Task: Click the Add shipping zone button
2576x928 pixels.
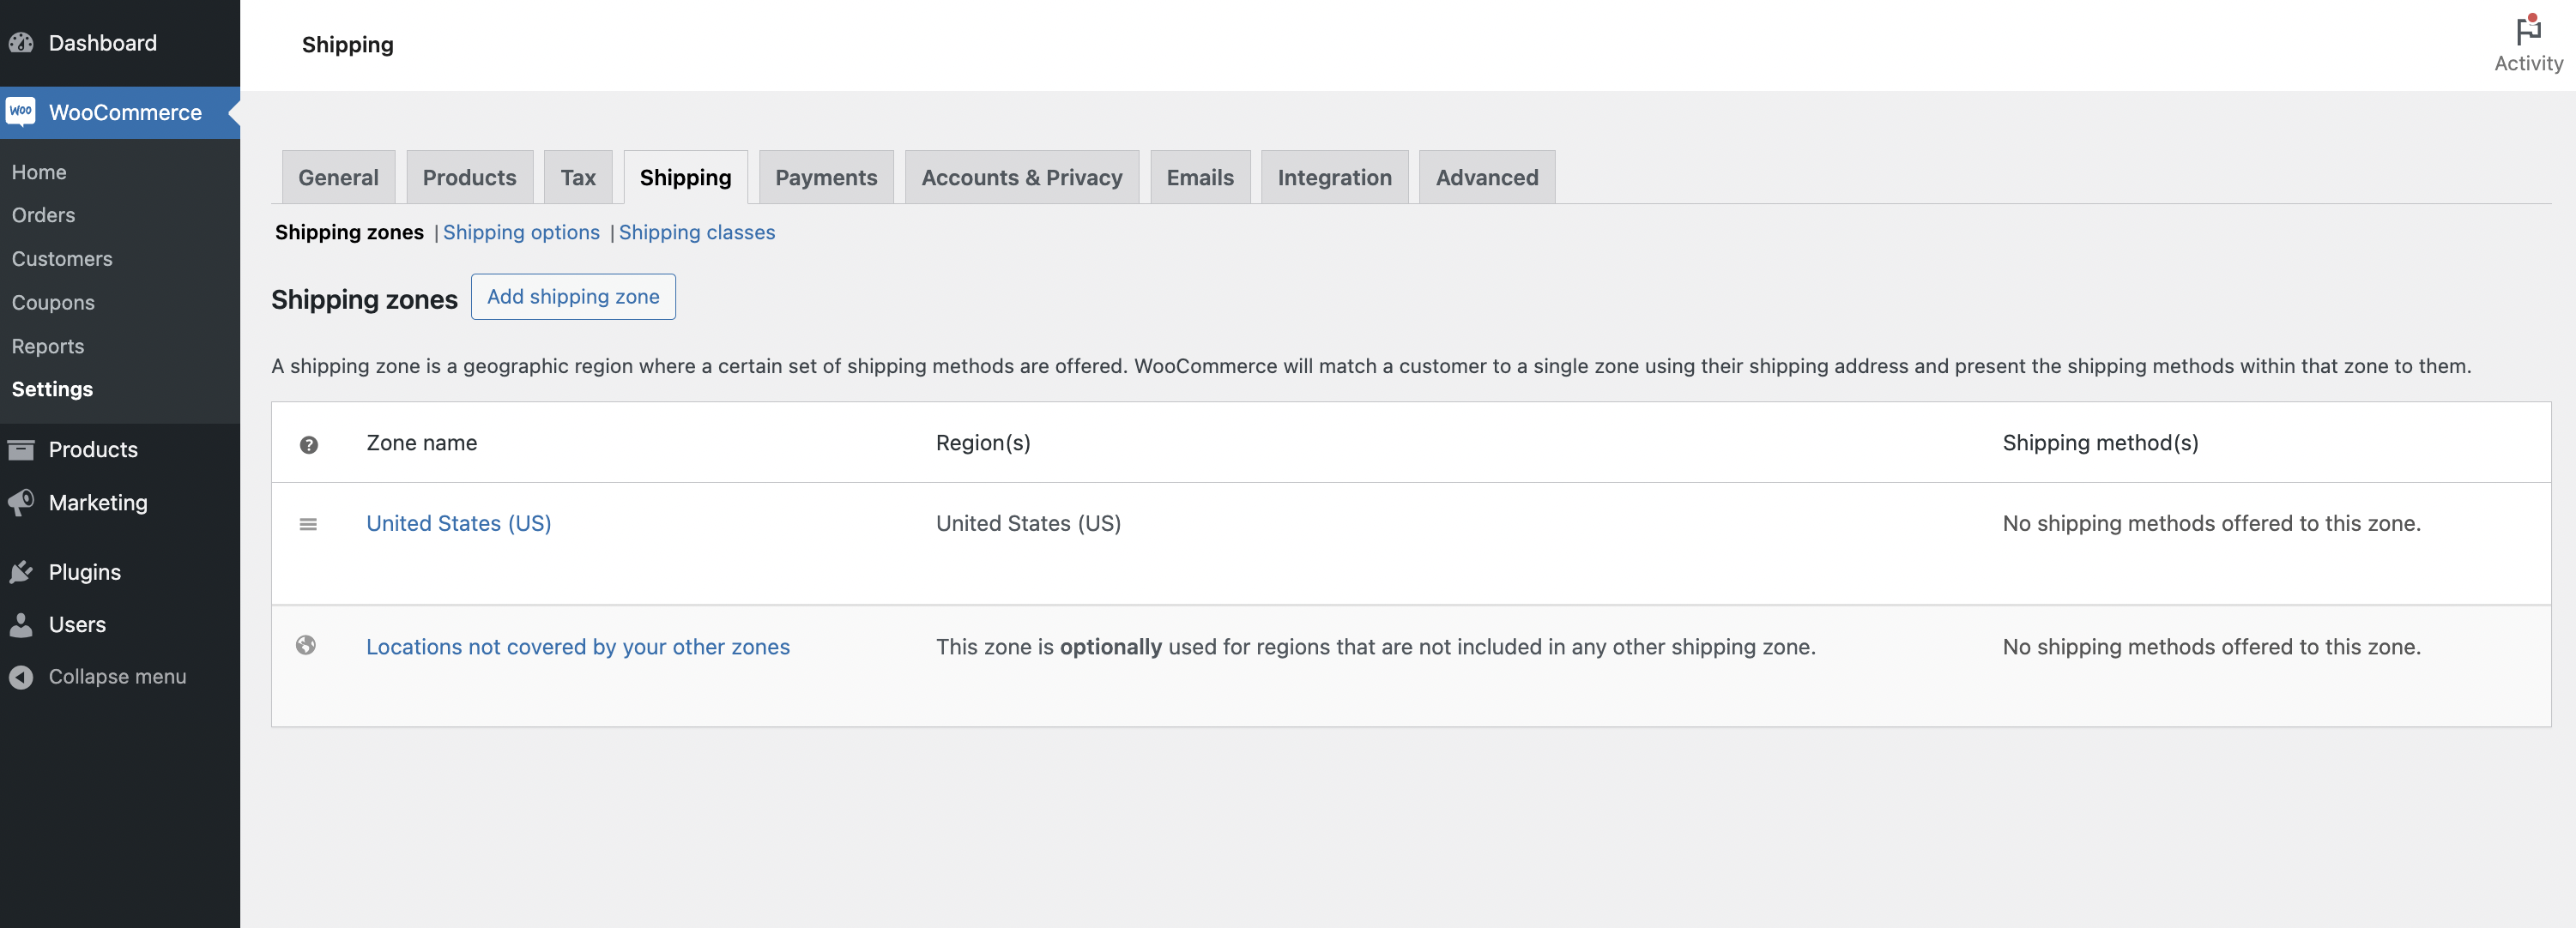Action: (573, 296)
